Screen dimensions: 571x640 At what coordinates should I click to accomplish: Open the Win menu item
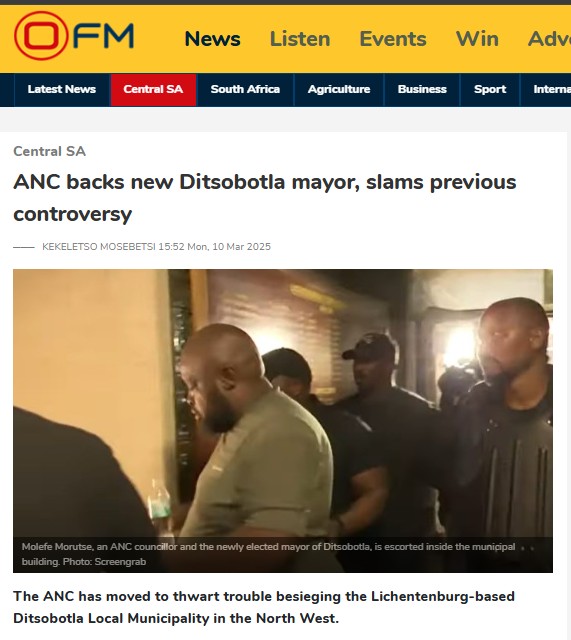coord(477,39)
